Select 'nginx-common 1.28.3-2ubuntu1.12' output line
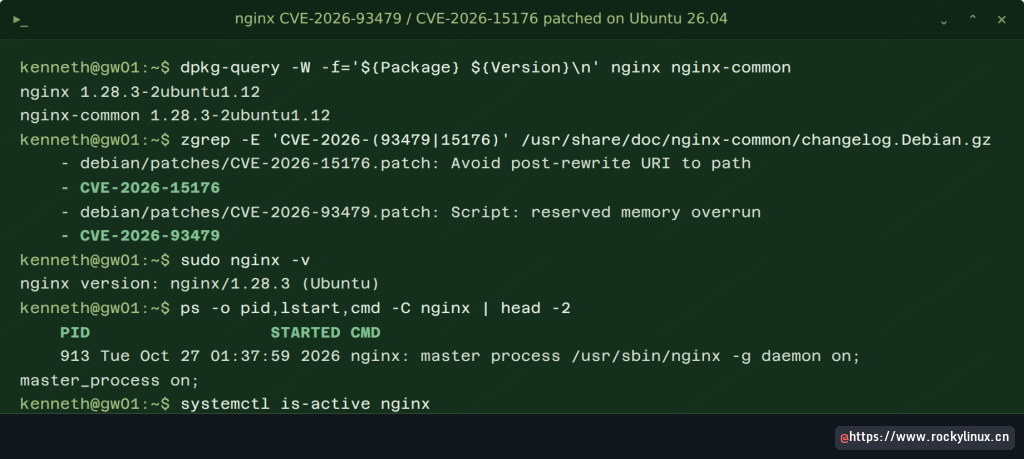The height and width of the screenshot is (459, 1024). pyautogui.click(x=175, y=116)
